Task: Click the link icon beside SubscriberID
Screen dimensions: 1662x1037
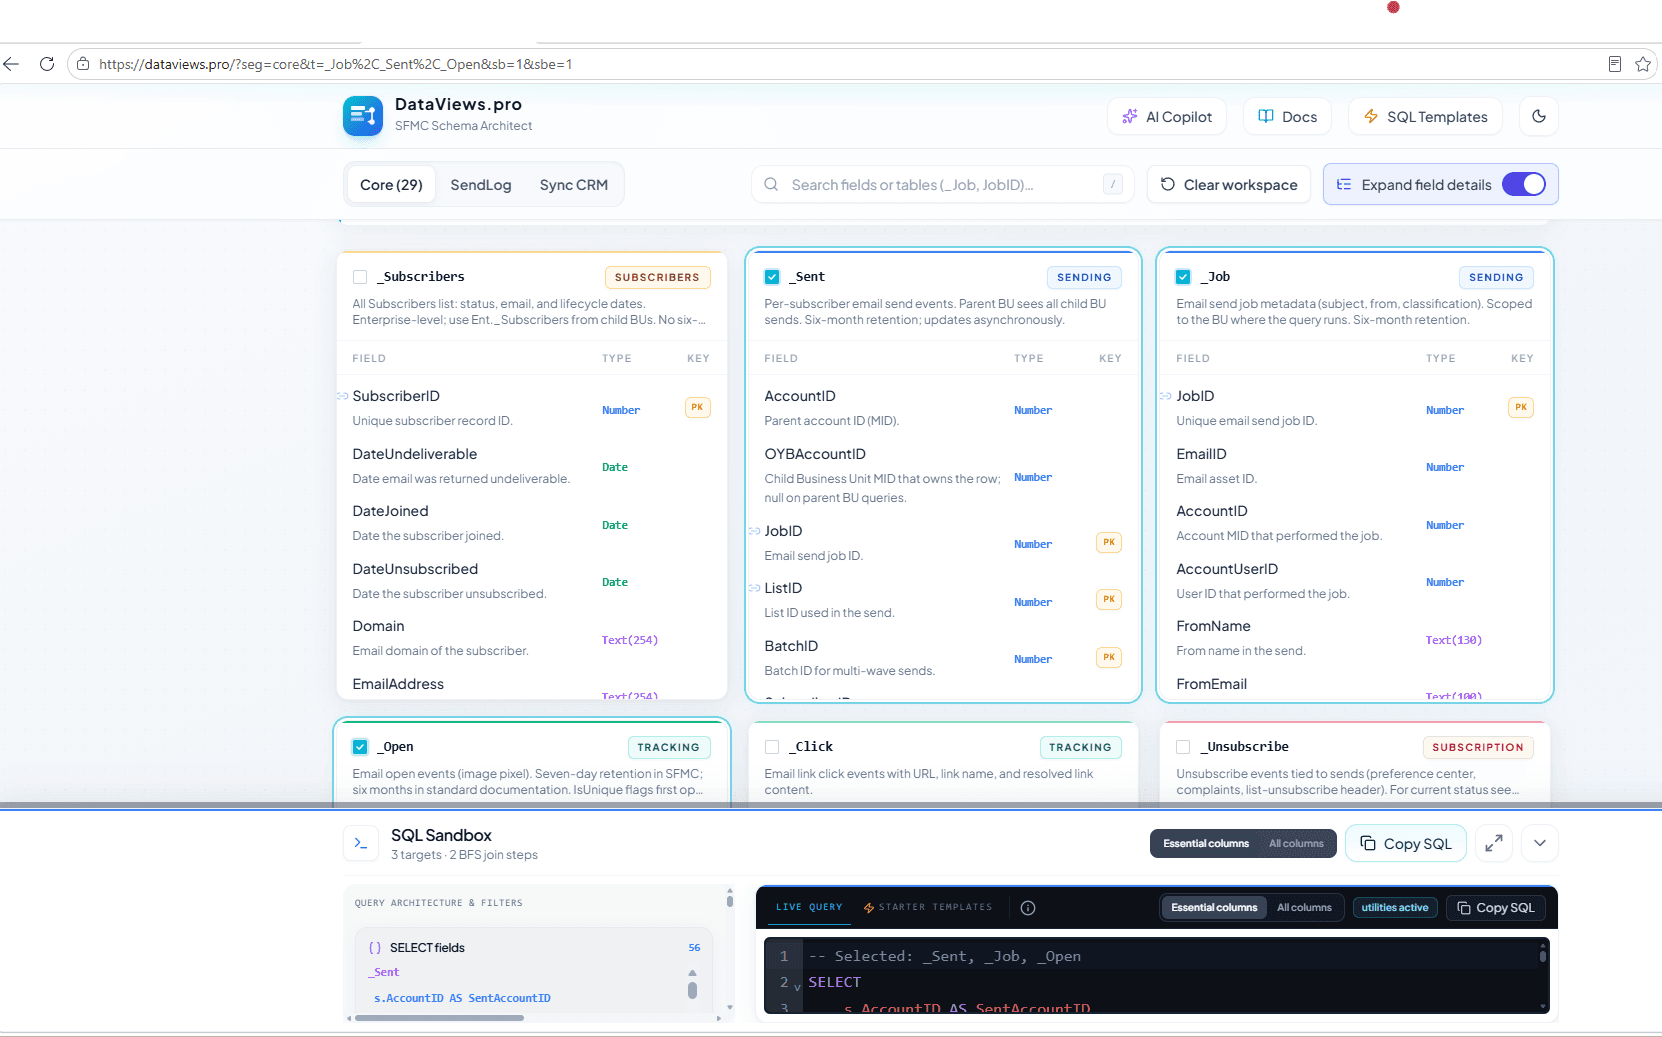Action: click(x=343, y=396)
